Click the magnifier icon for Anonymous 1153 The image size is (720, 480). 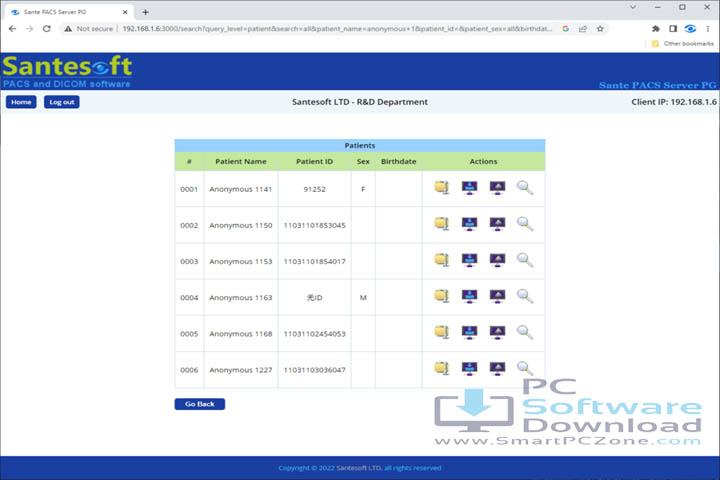pyautogui.click(x=525, y=260)
